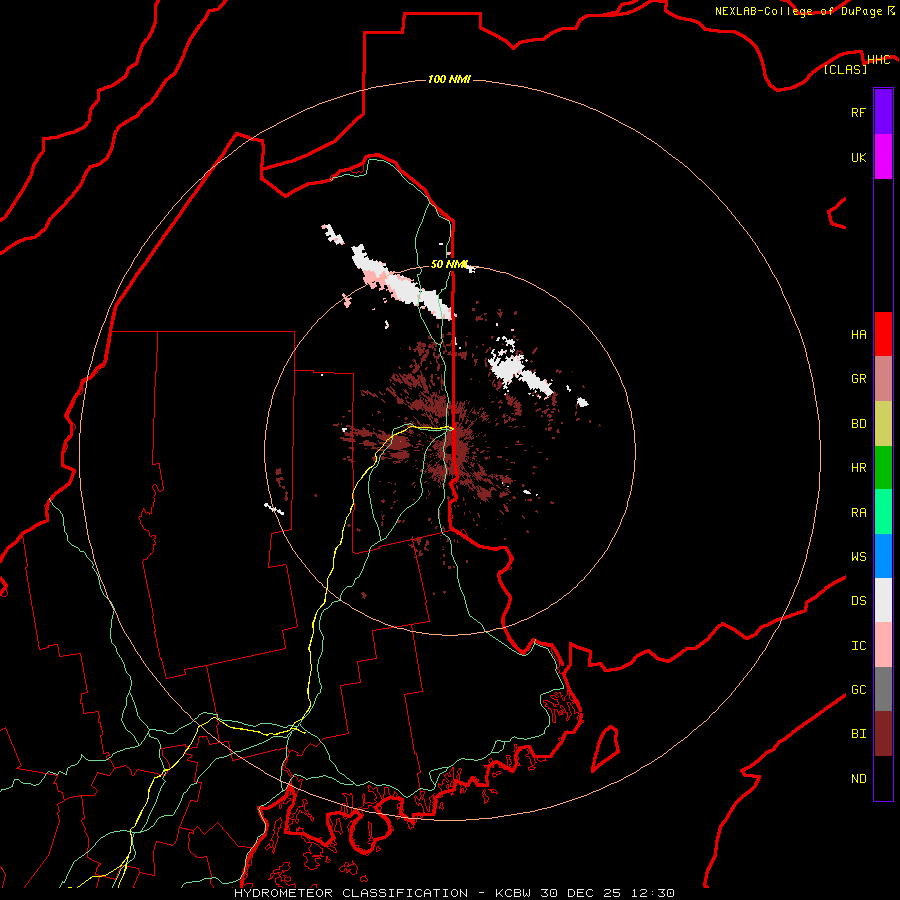Click the GC gray legend swatch
The width and height of the screenshot is (900, 900).
[883, 689]
